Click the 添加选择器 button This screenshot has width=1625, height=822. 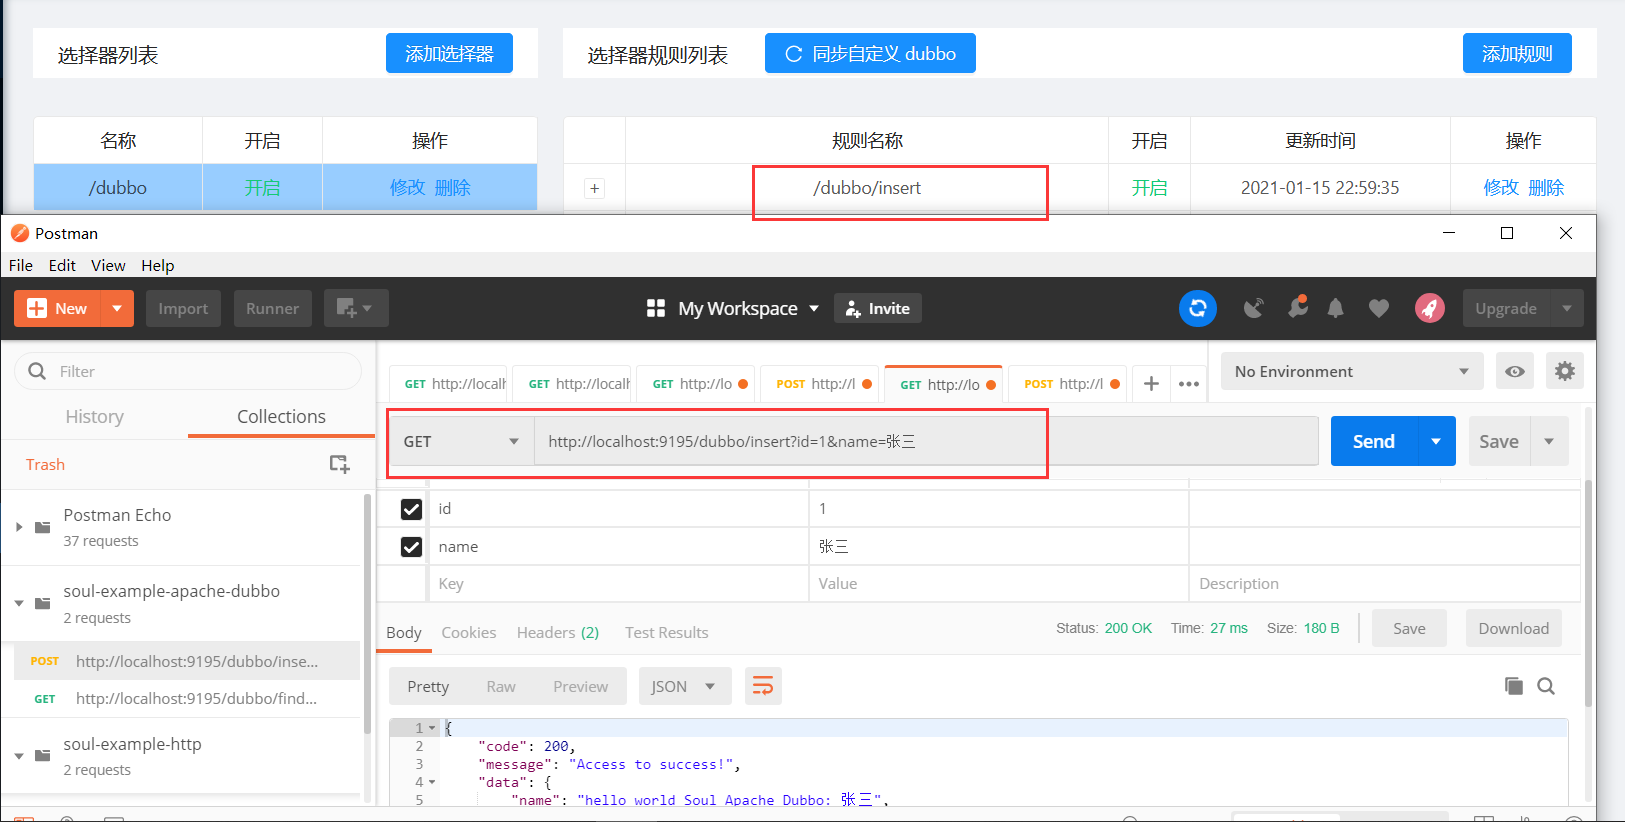(449, 53)
